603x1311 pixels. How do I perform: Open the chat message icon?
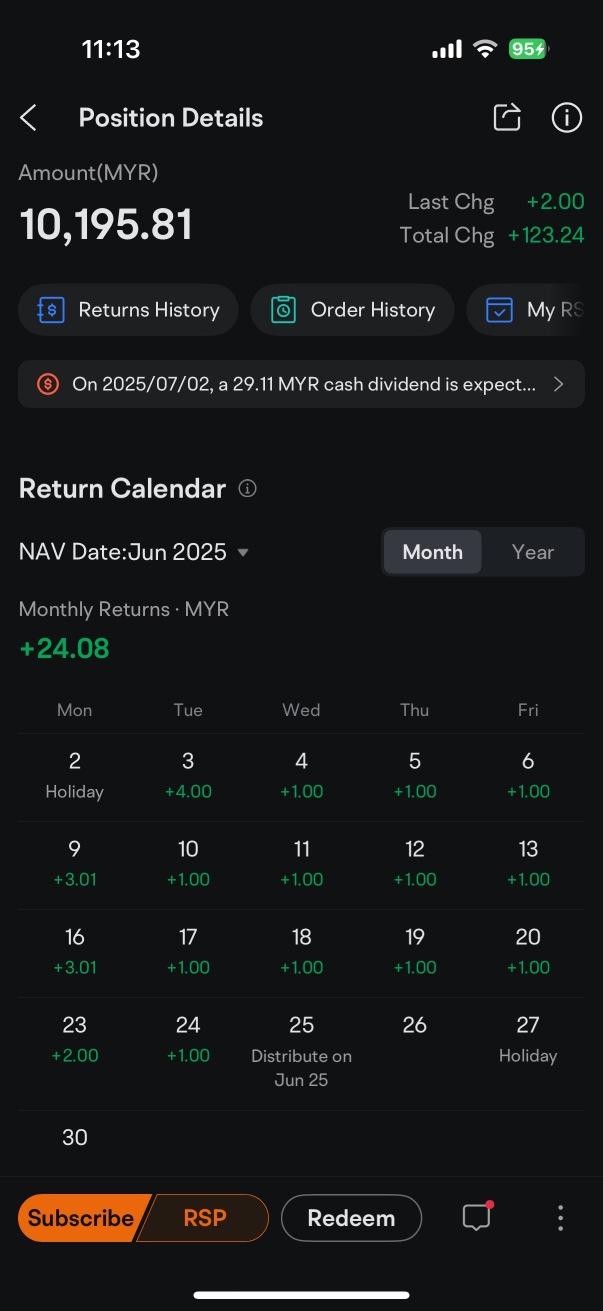coord(476,1218)
